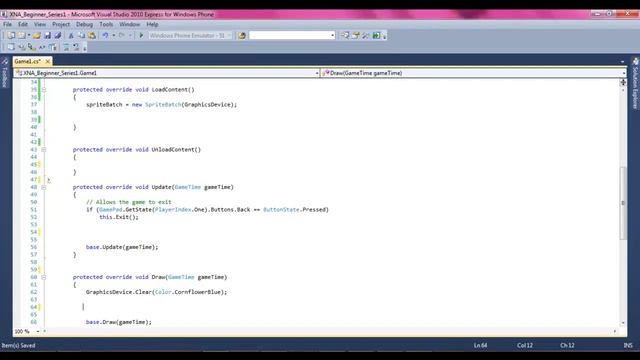Open the Project menu
The width and height of the screenshot is (640, 360).
coord(61,24)
